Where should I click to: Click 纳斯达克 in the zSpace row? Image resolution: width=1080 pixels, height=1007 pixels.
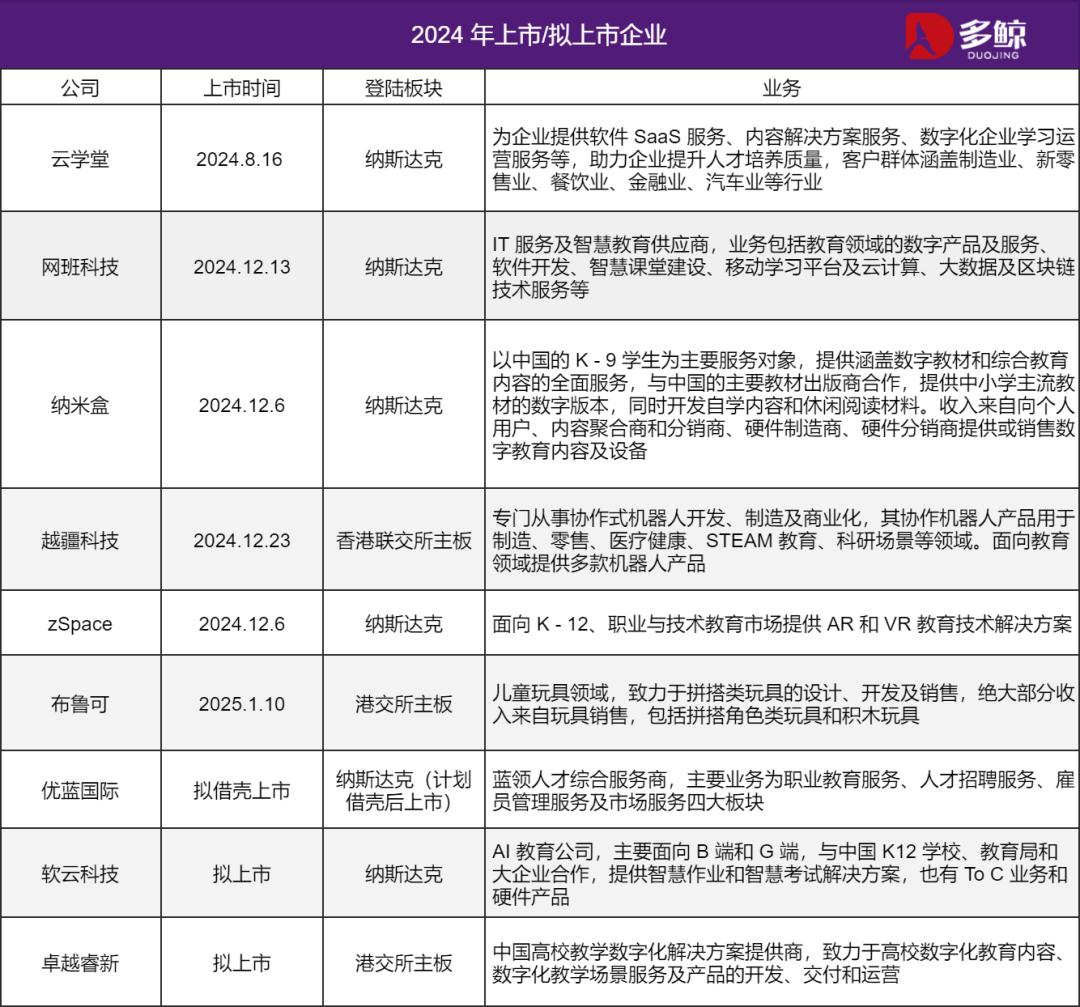click(404, 623)
